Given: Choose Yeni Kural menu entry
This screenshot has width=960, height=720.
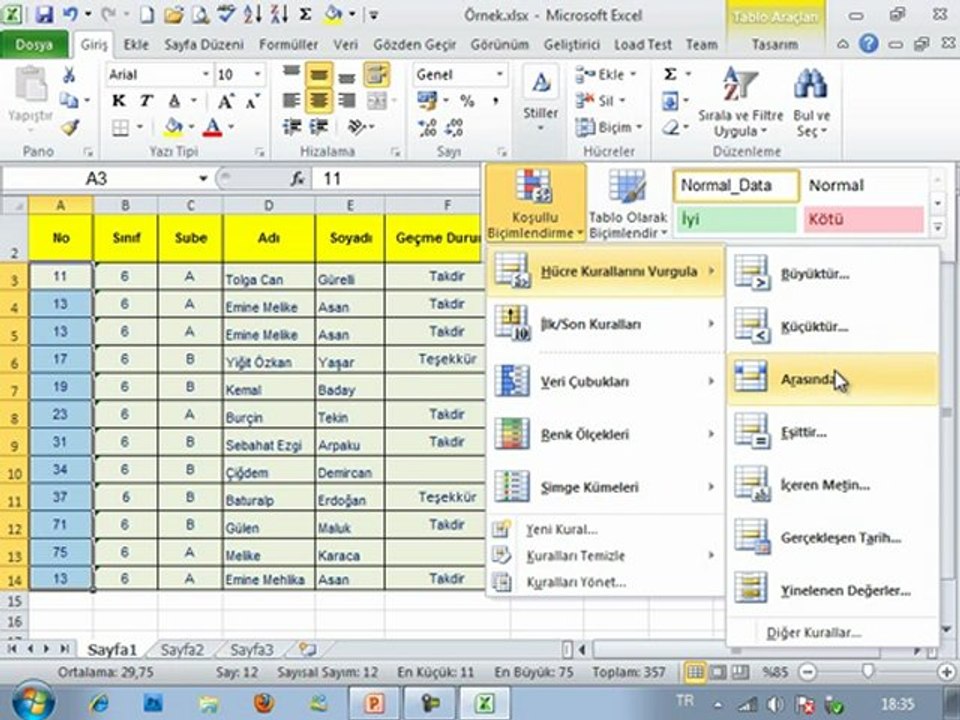Looking at the screenshot, I should [606, 530].
